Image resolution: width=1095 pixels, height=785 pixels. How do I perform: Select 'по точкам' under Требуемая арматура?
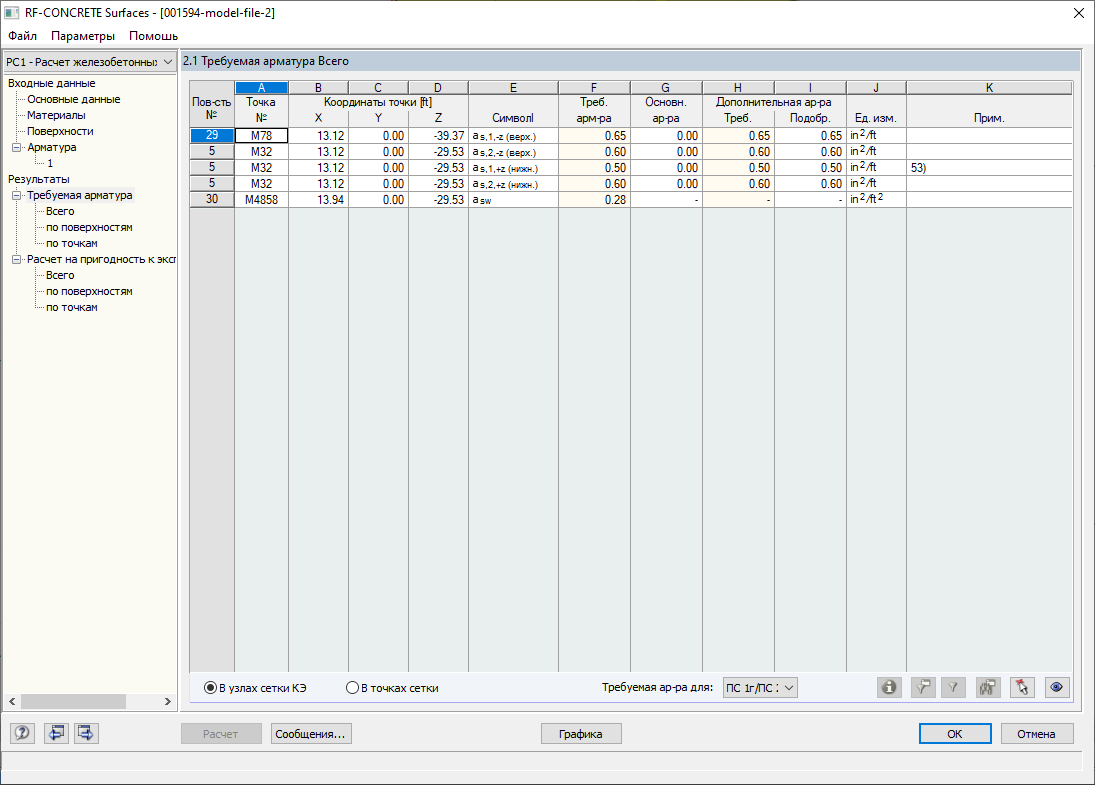tap(71, 243)
